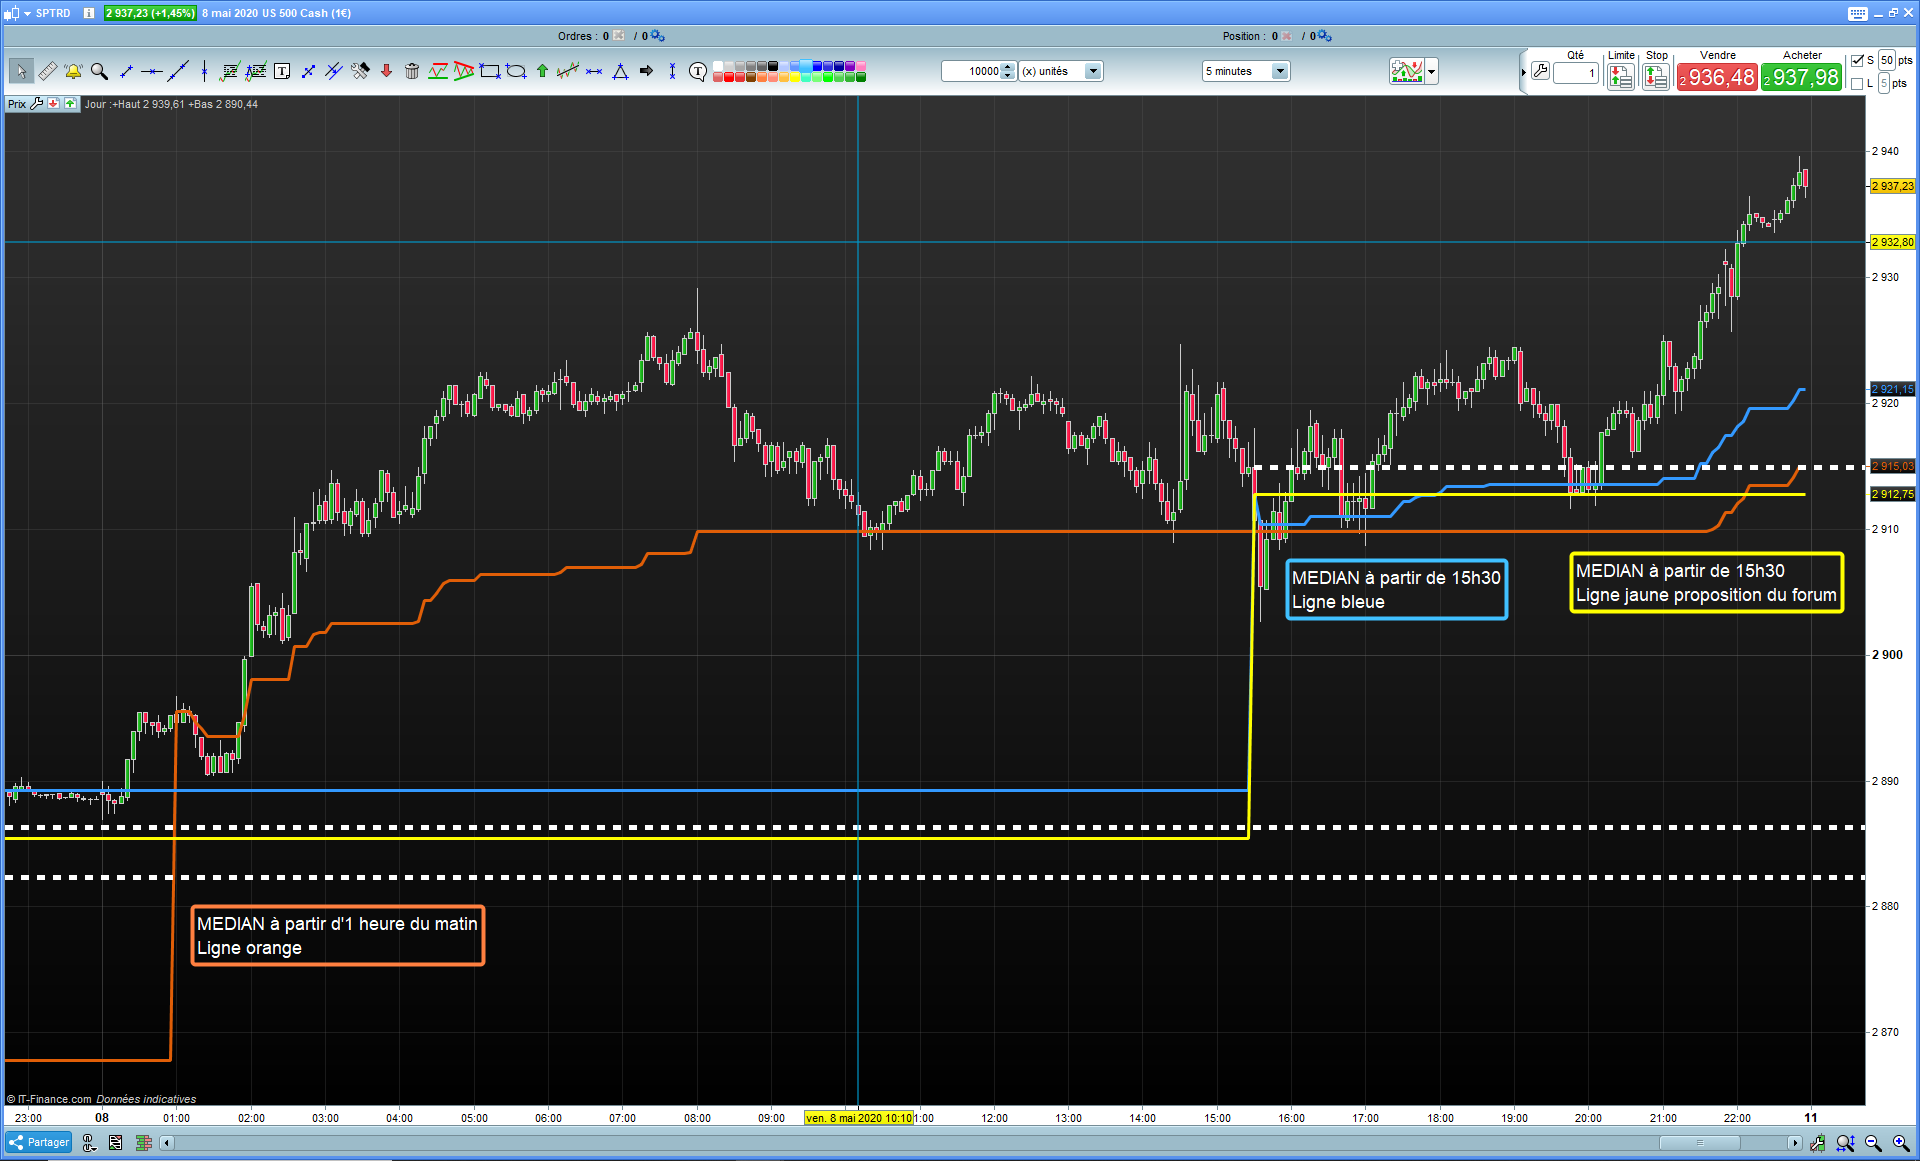
Task: Select the text annotation T tool
Action: [282, 71]
